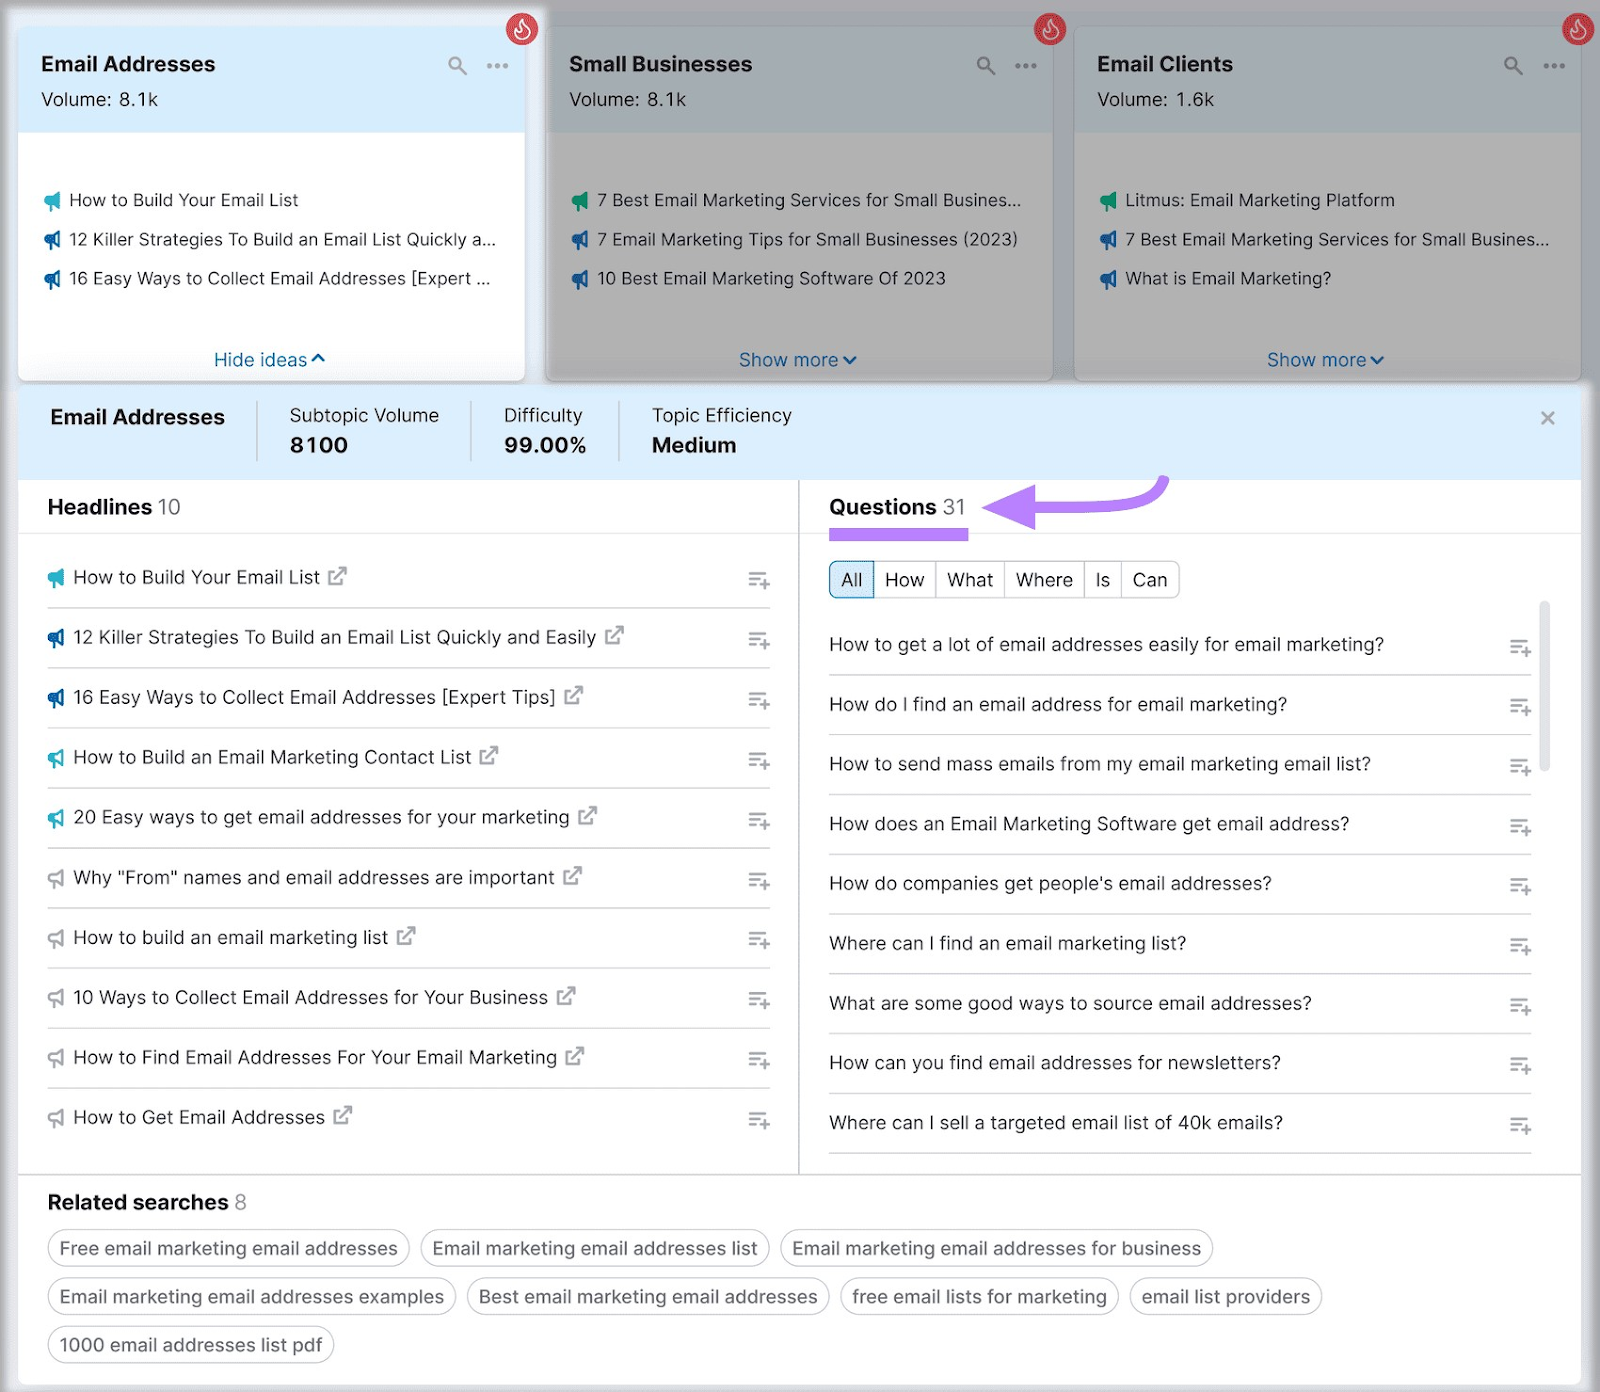
Task: Open "16 Easy Ways to Collect Email Addresses" external link
Action: 575,696
